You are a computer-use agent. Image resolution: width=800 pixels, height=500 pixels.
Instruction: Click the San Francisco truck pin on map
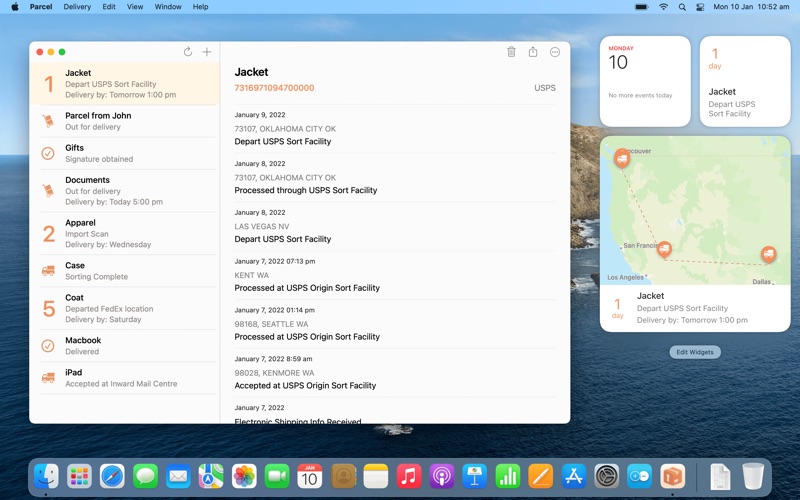click(x=664, y=249)
